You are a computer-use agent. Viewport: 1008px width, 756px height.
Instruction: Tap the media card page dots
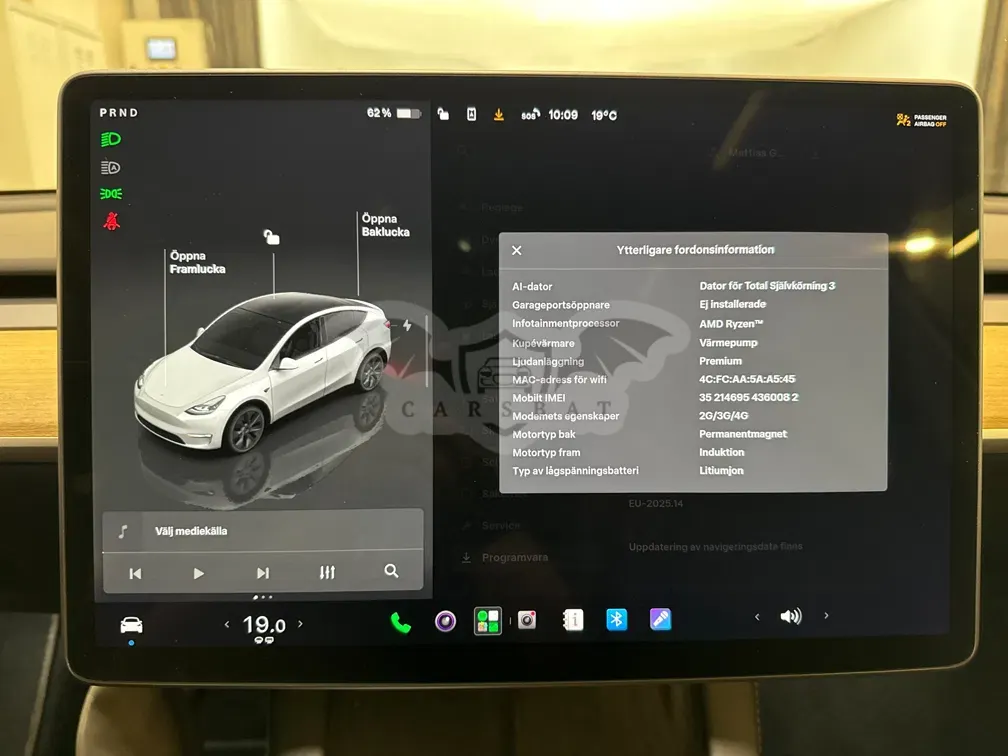(263, 597)
